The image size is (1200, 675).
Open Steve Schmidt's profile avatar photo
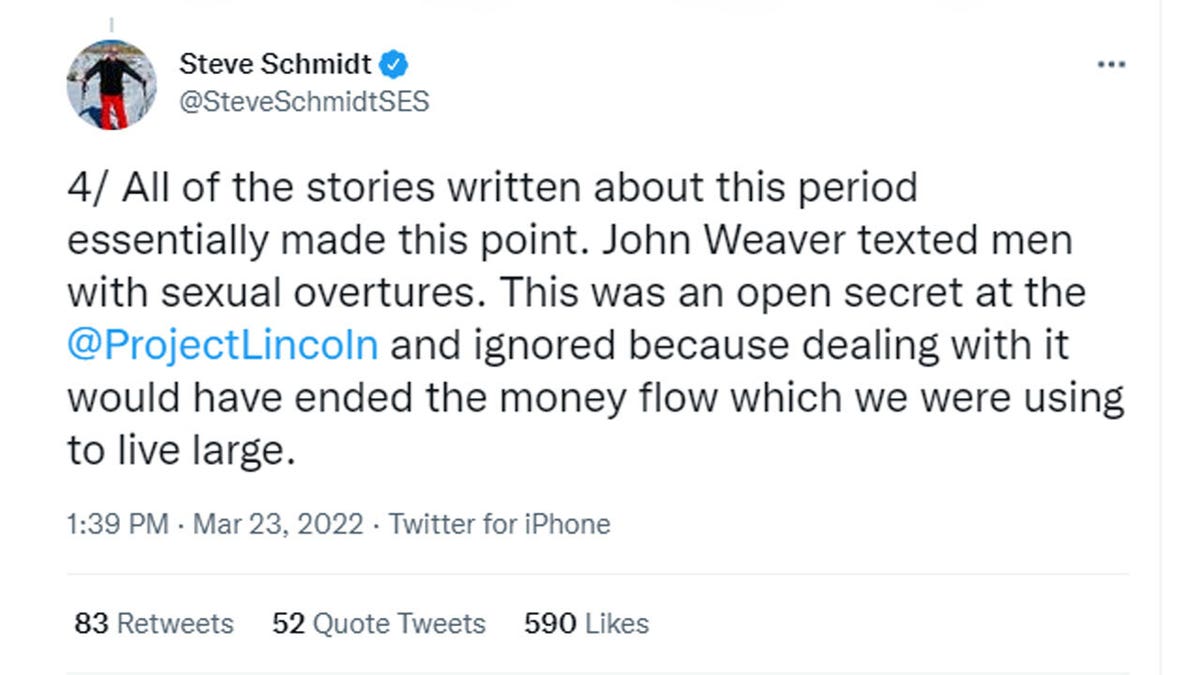pos(111,85)
